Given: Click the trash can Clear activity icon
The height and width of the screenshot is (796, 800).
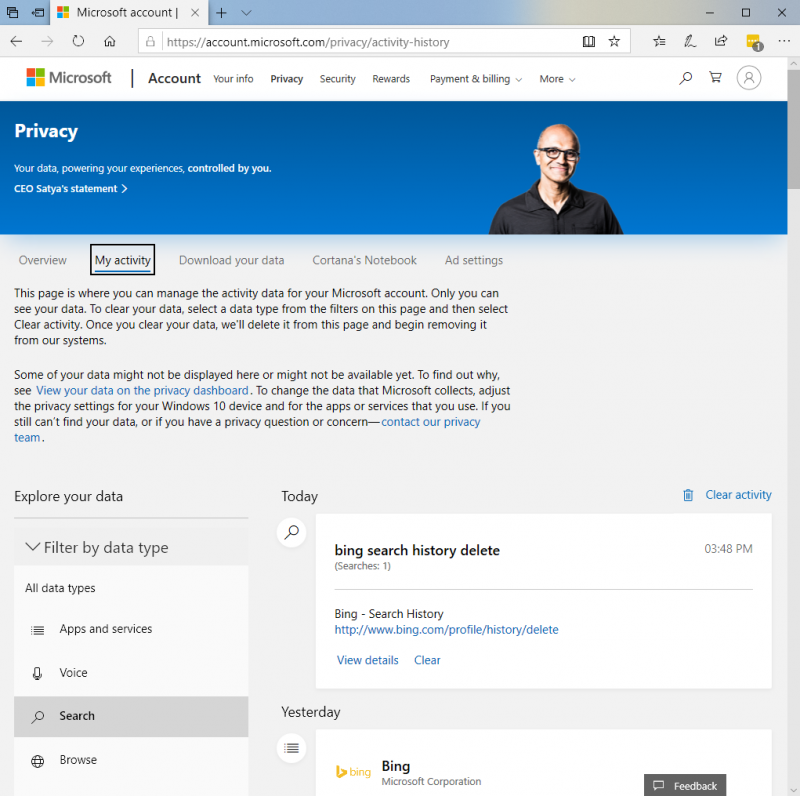Looking at the screenshot, I should pos(688,495).
